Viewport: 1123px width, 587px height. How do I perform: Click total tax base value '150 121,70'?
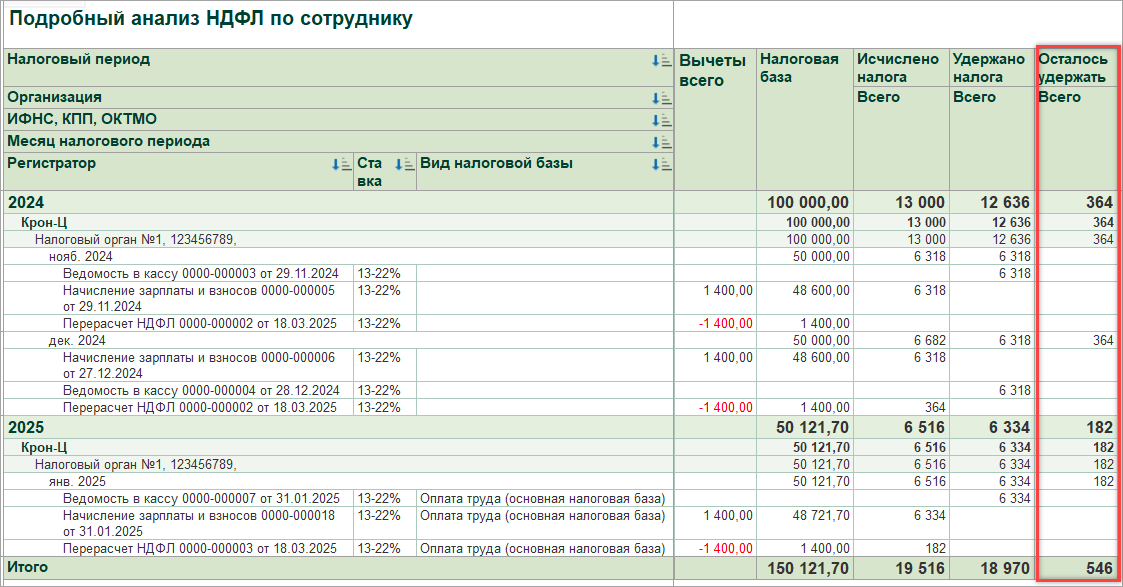tap(808, 569)
